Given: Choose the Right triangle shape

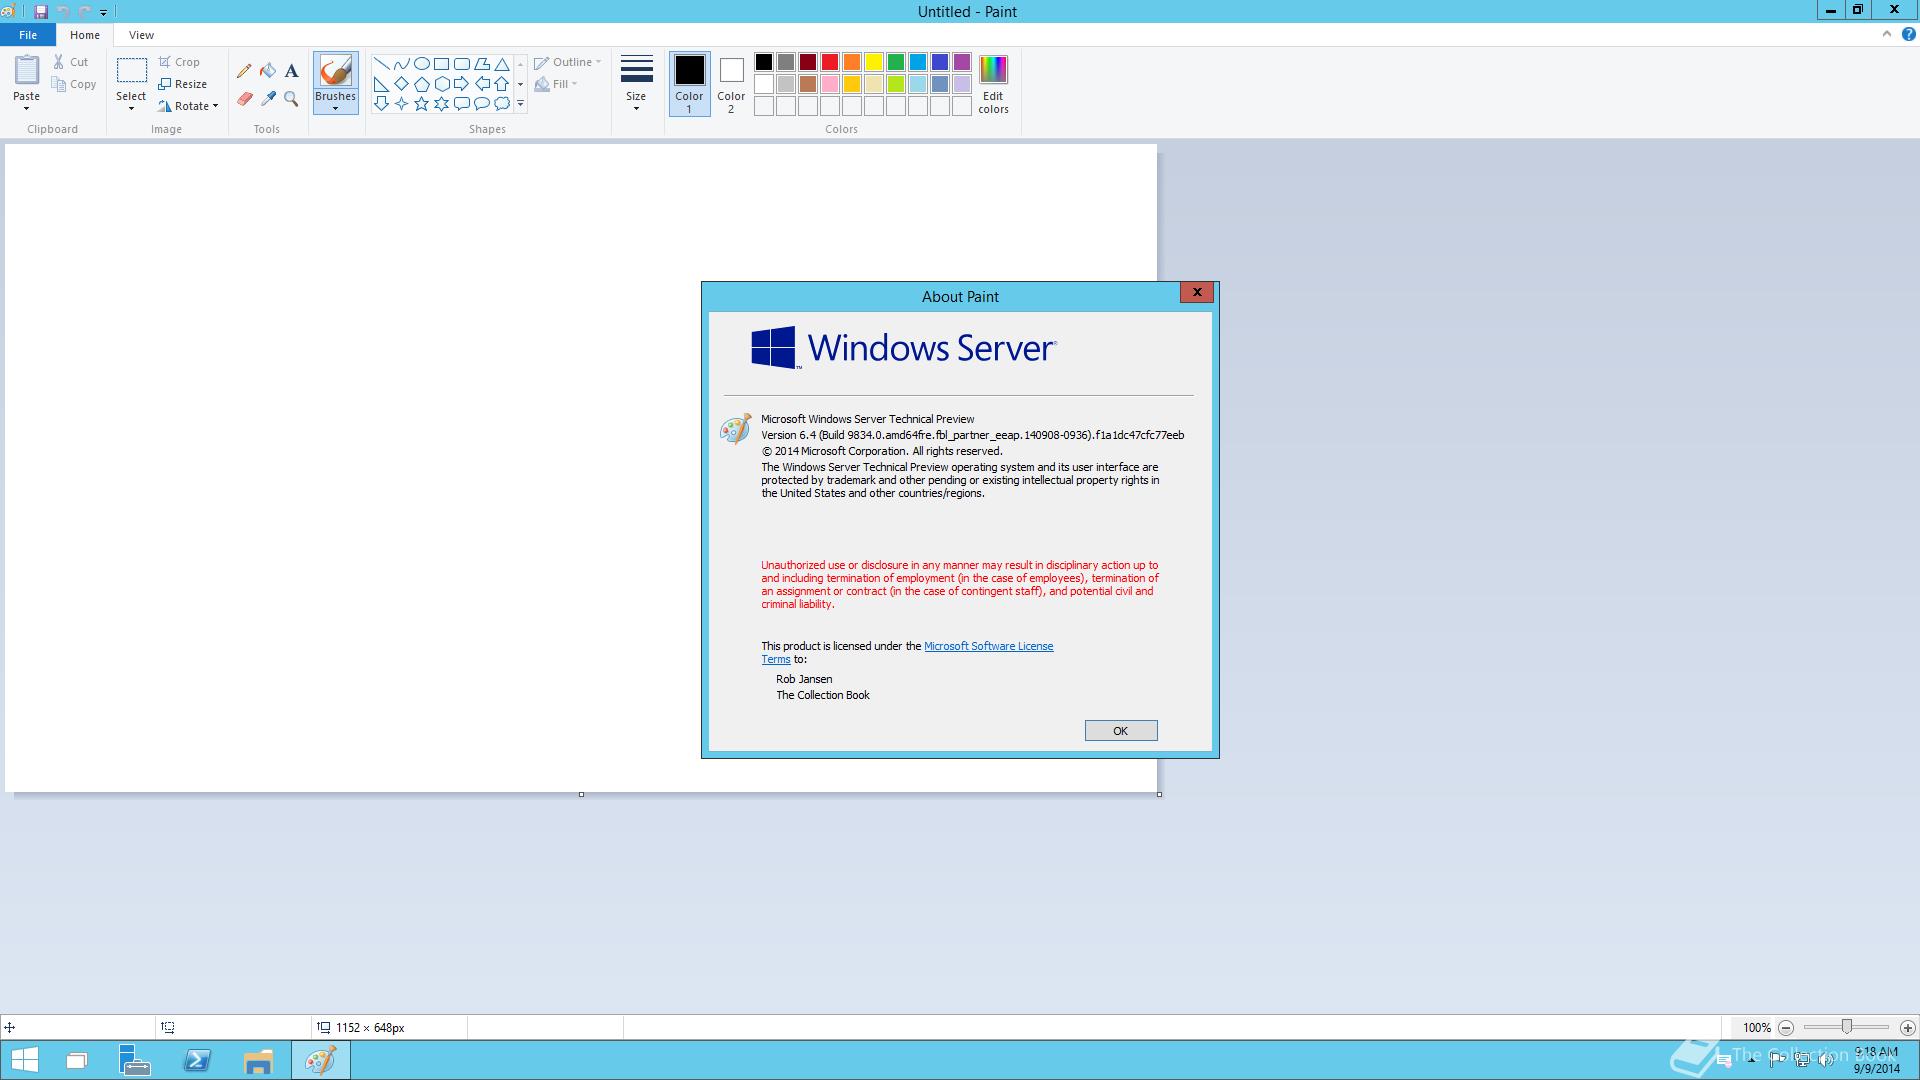Looking at the screenshot, I should (381, 84).
